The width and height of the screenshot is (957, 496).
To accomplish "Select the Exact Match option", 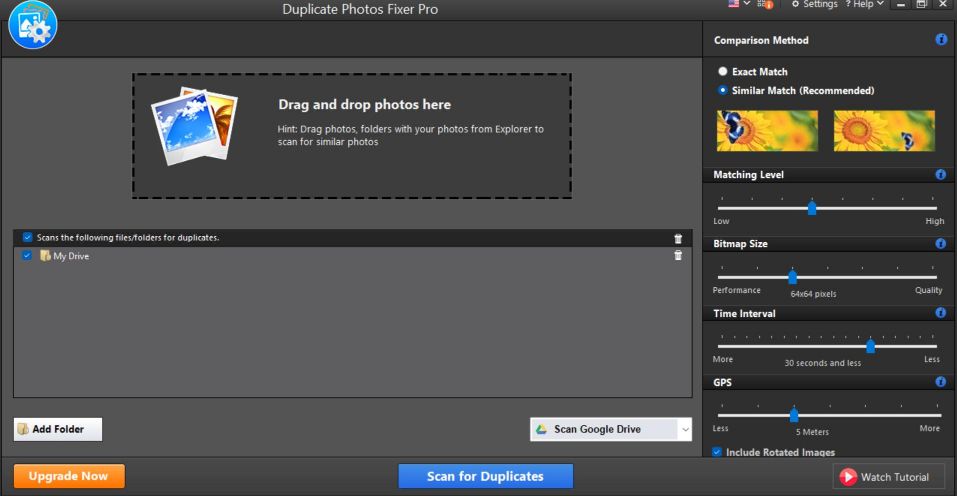I will [x=753, y=71].
